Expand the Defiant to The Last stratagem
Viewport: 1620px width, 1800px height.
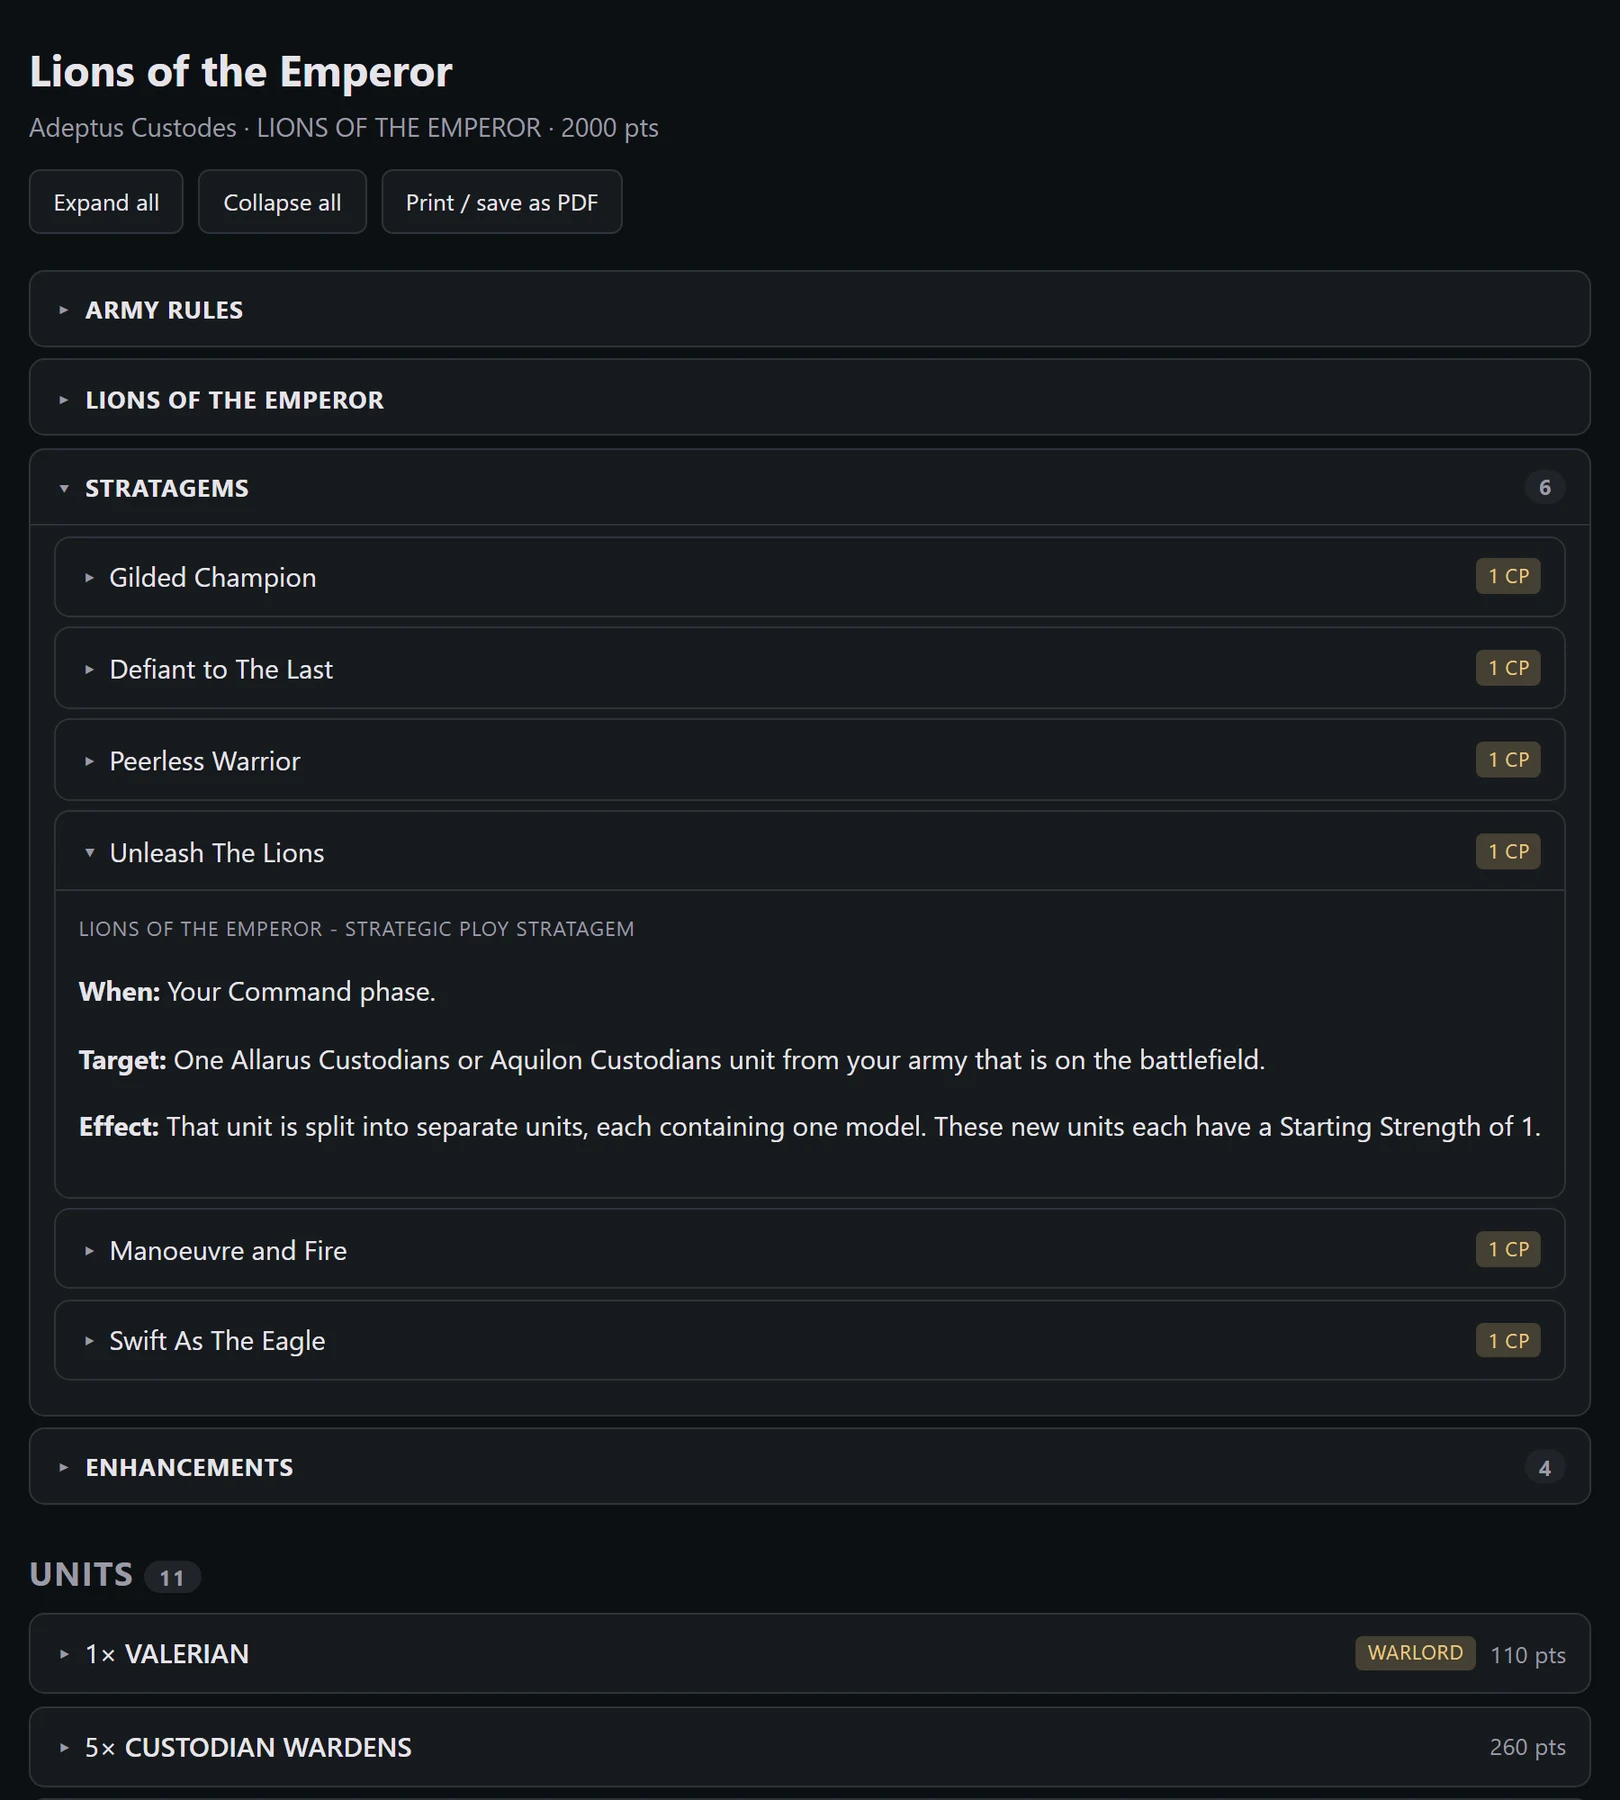point(809,669)
